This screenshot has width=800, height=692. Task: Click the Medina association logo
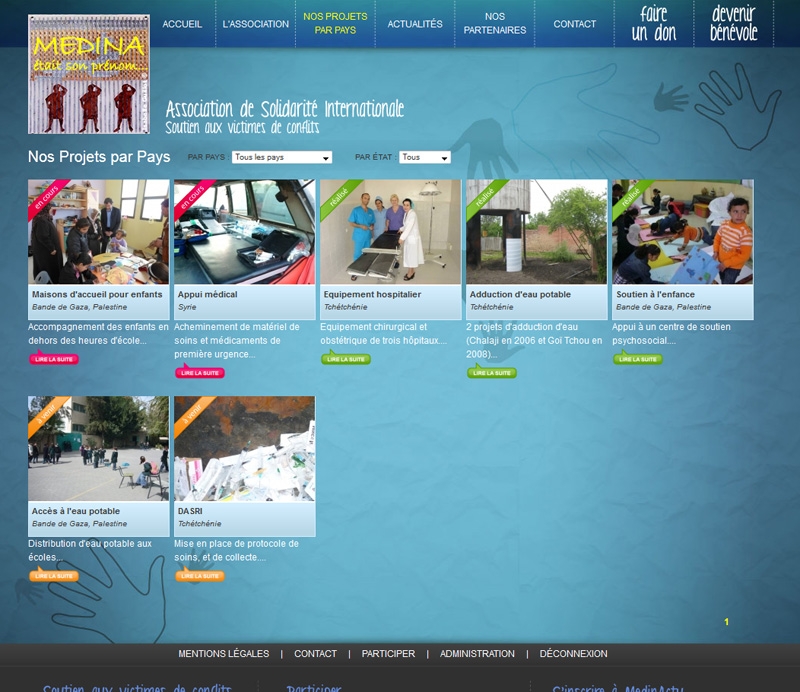click(x=89, y=75)
